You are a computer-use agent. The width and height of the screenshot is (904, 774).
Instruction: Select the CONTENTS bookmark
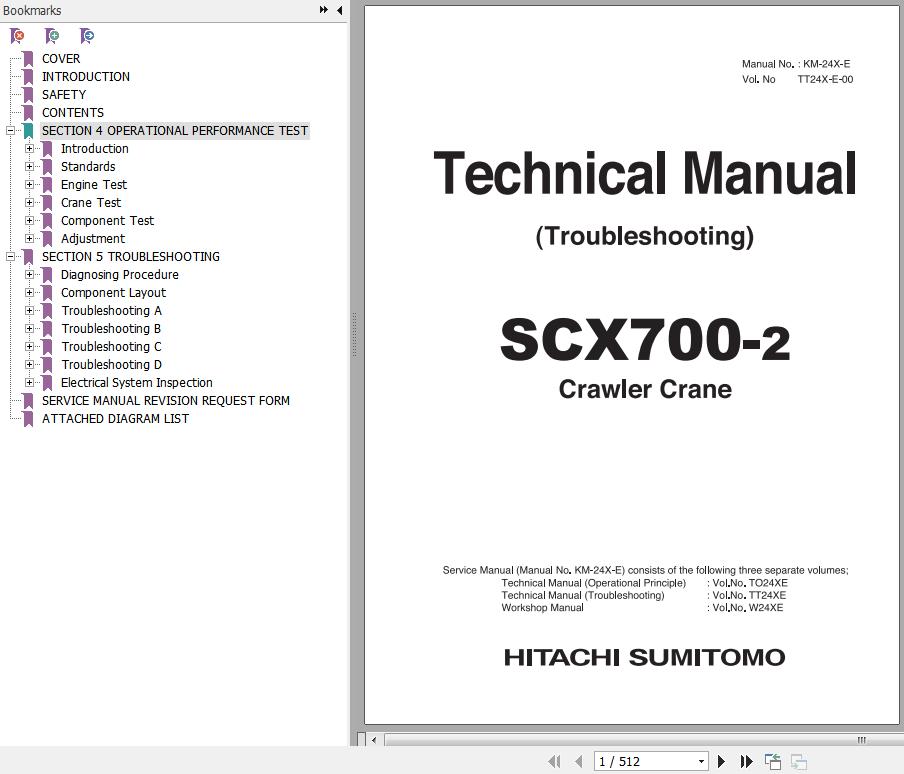(x=73, y=113)
